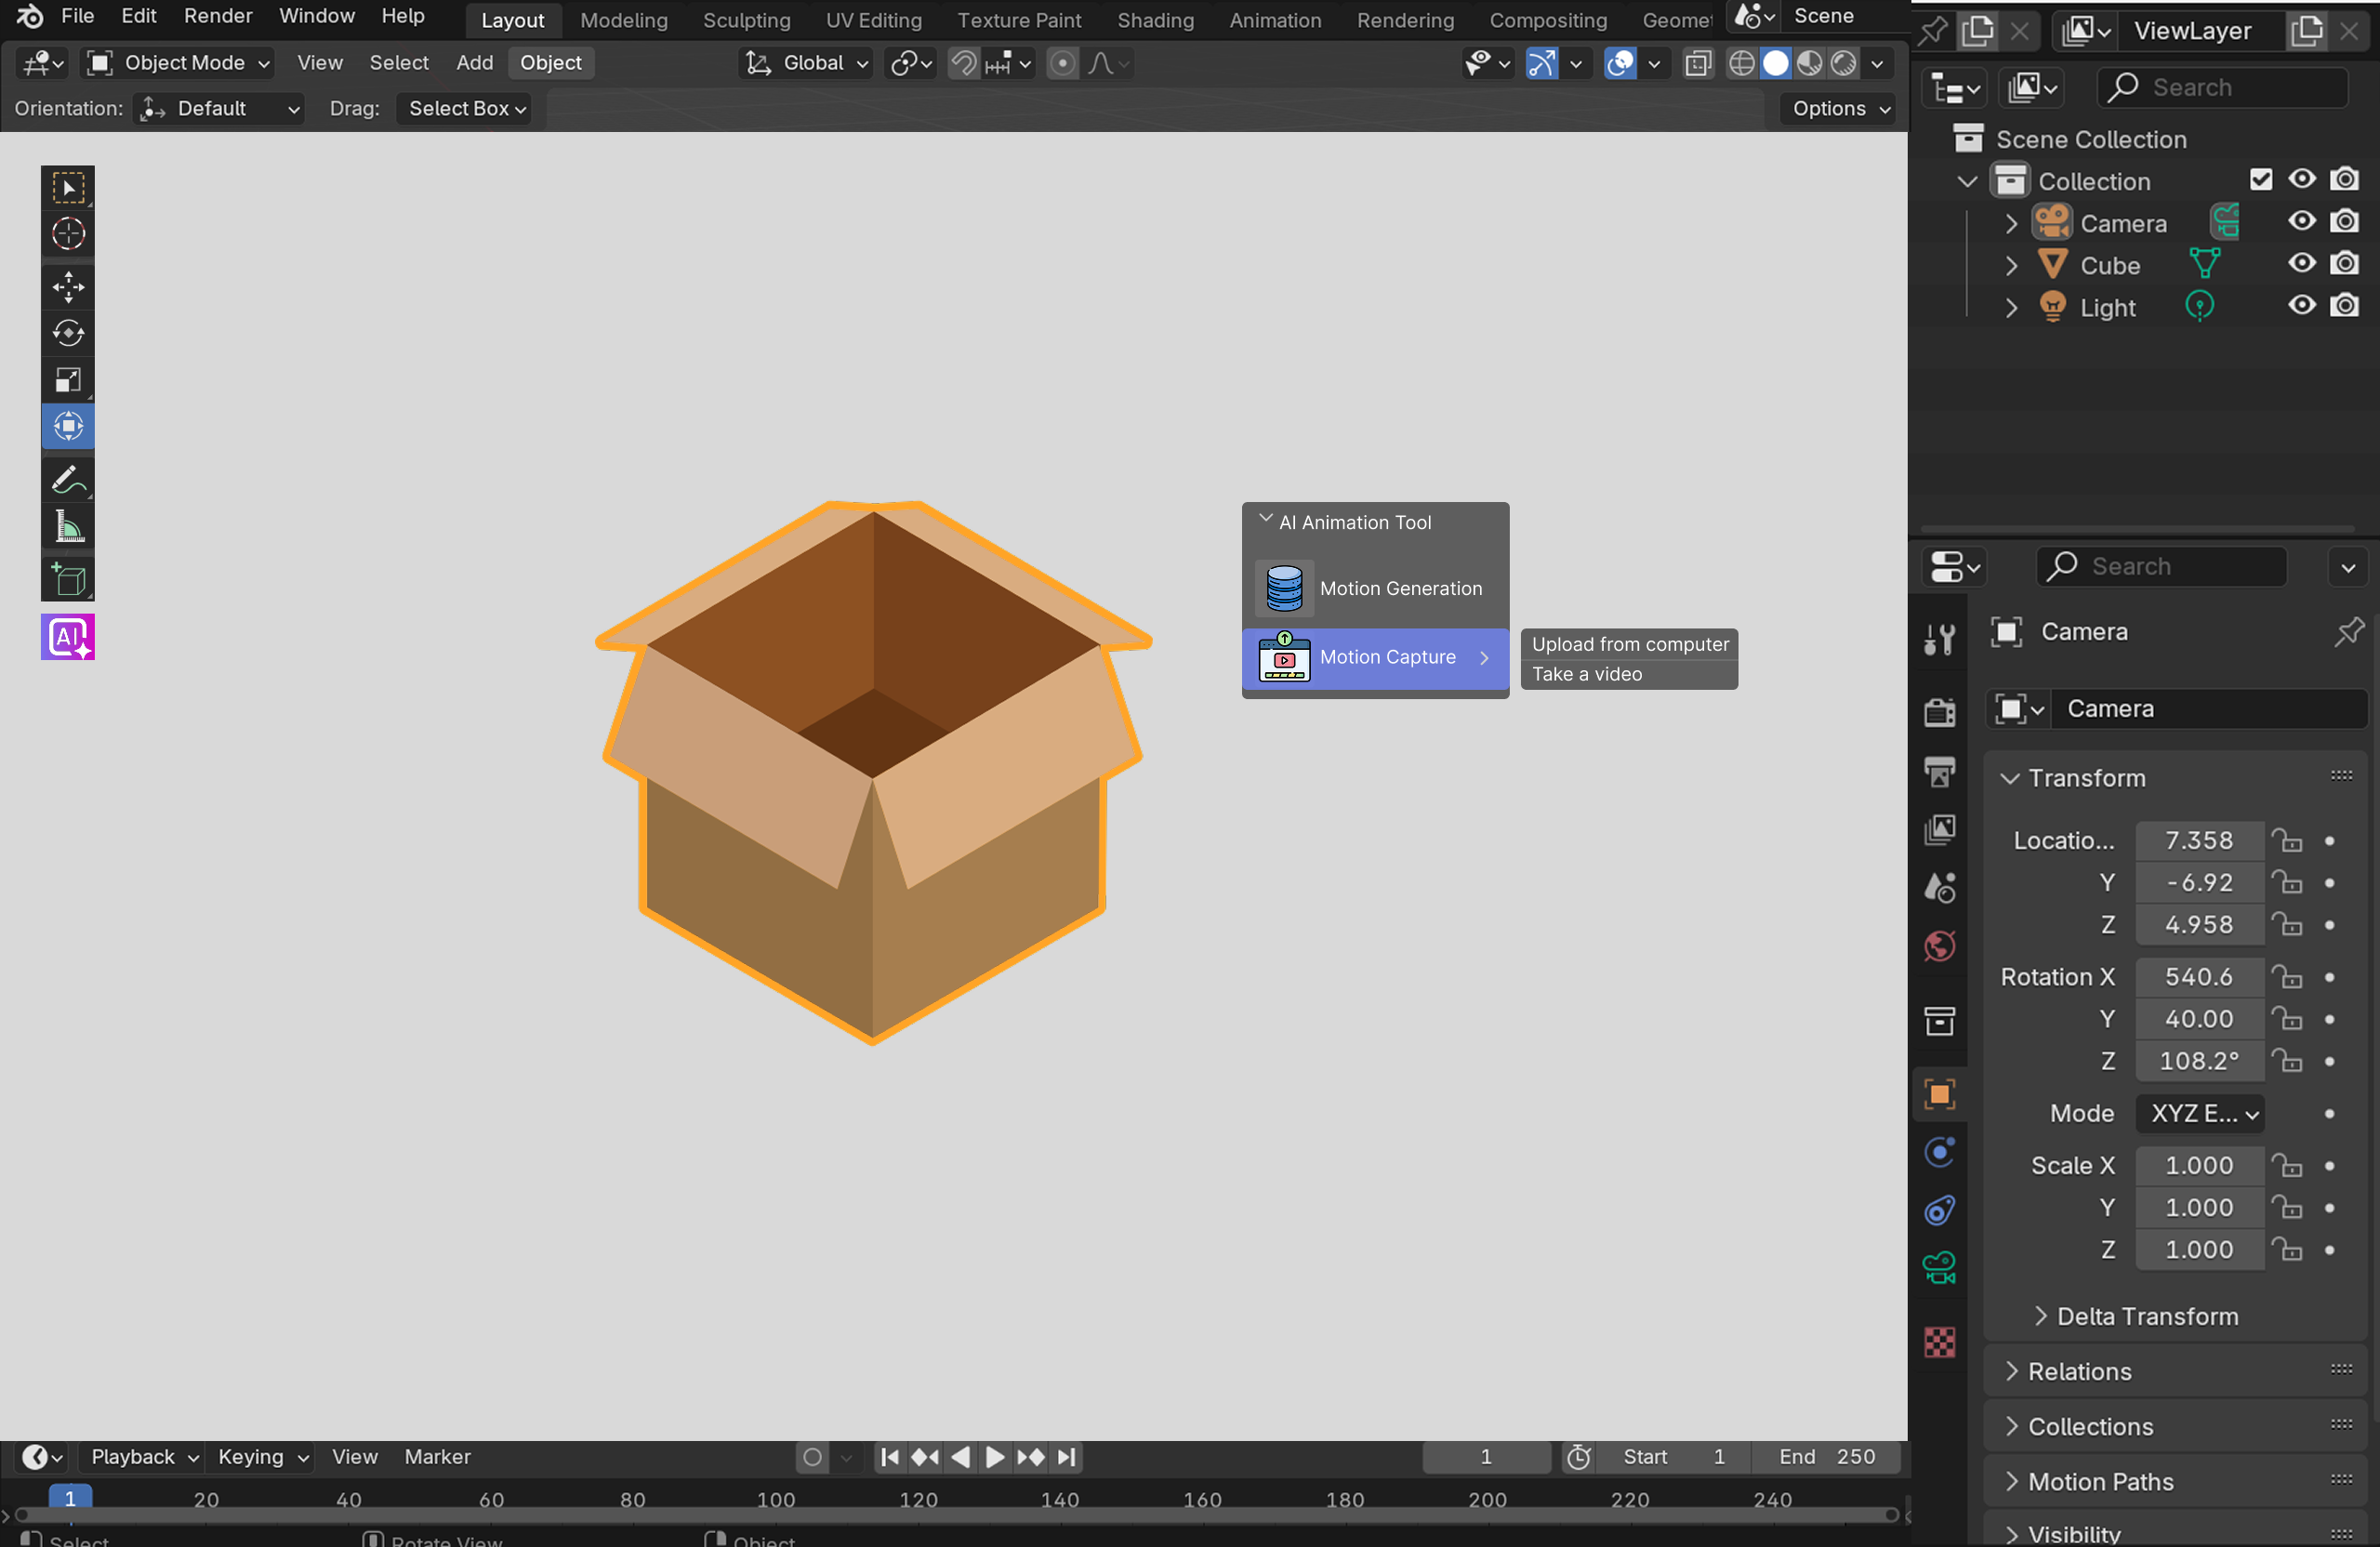This screenshot has width=2380, height=1547.
Task: Open World Properties globe tab
Action: [1939, 945]
